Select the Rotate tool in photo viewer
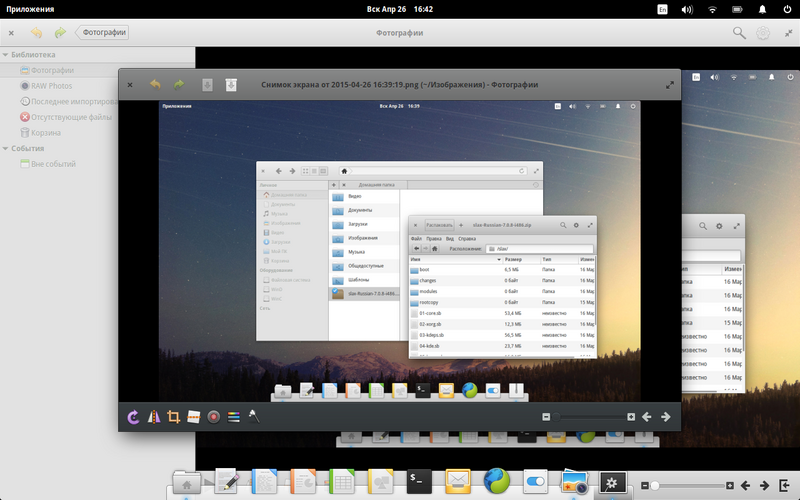800x500 pixels. tap(133, 417)
